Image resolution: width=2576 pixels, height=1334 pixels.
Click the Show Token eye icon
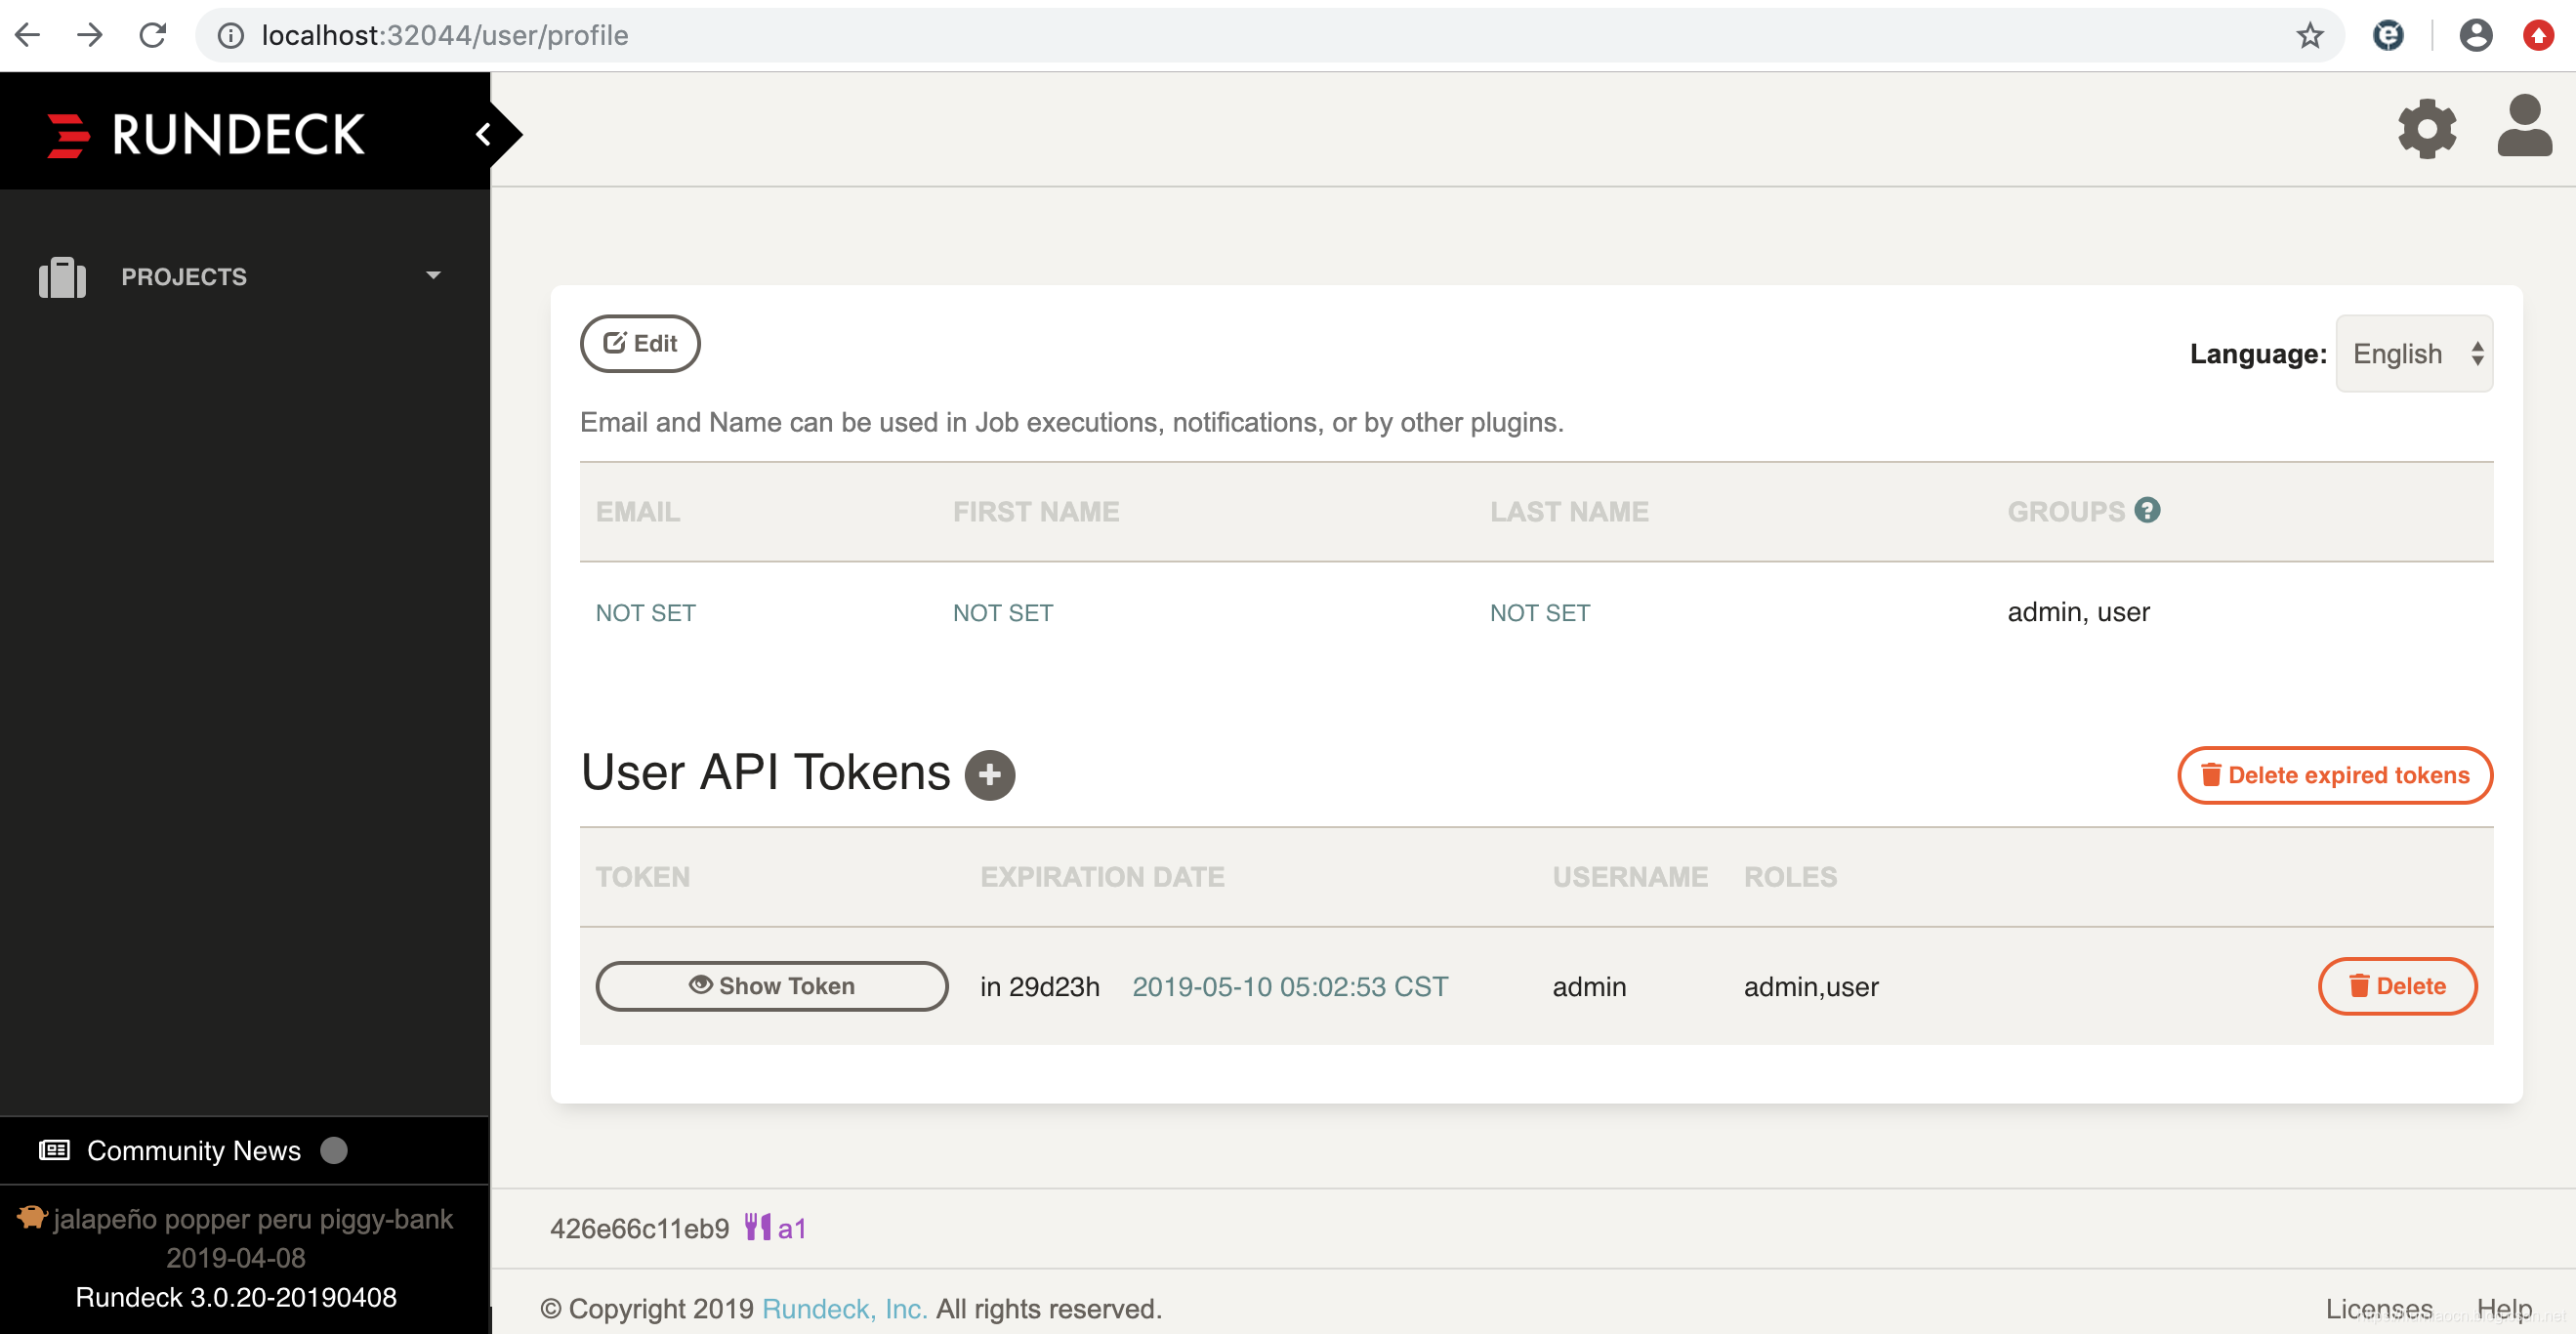(x=699, y=985)
